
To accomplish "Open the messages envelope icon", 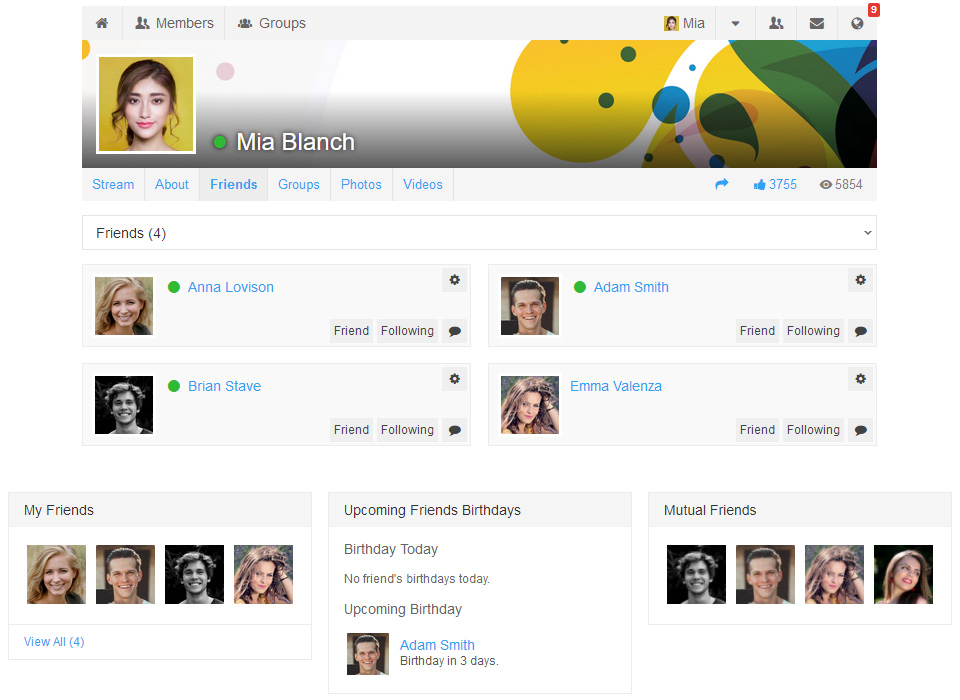I will click(x=816, y=23).
